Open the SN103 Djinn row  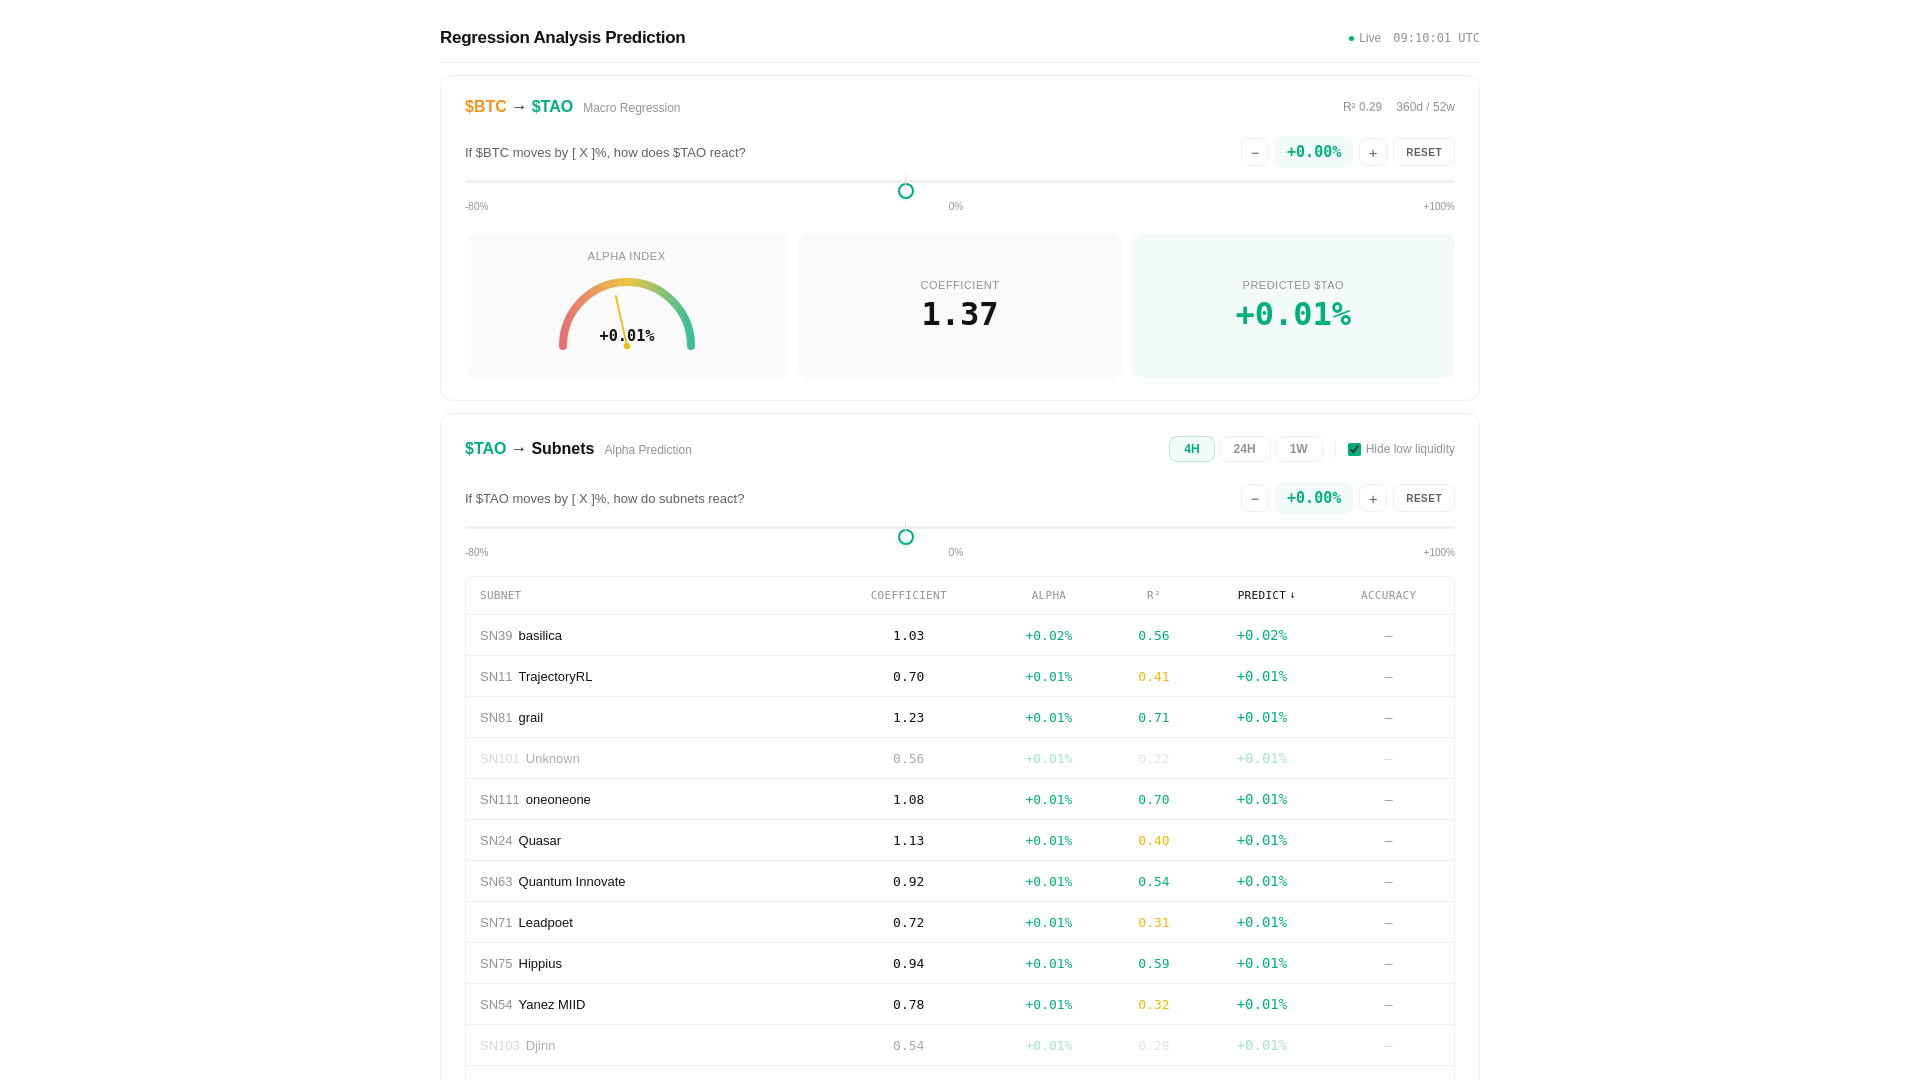pos(960,1045)
